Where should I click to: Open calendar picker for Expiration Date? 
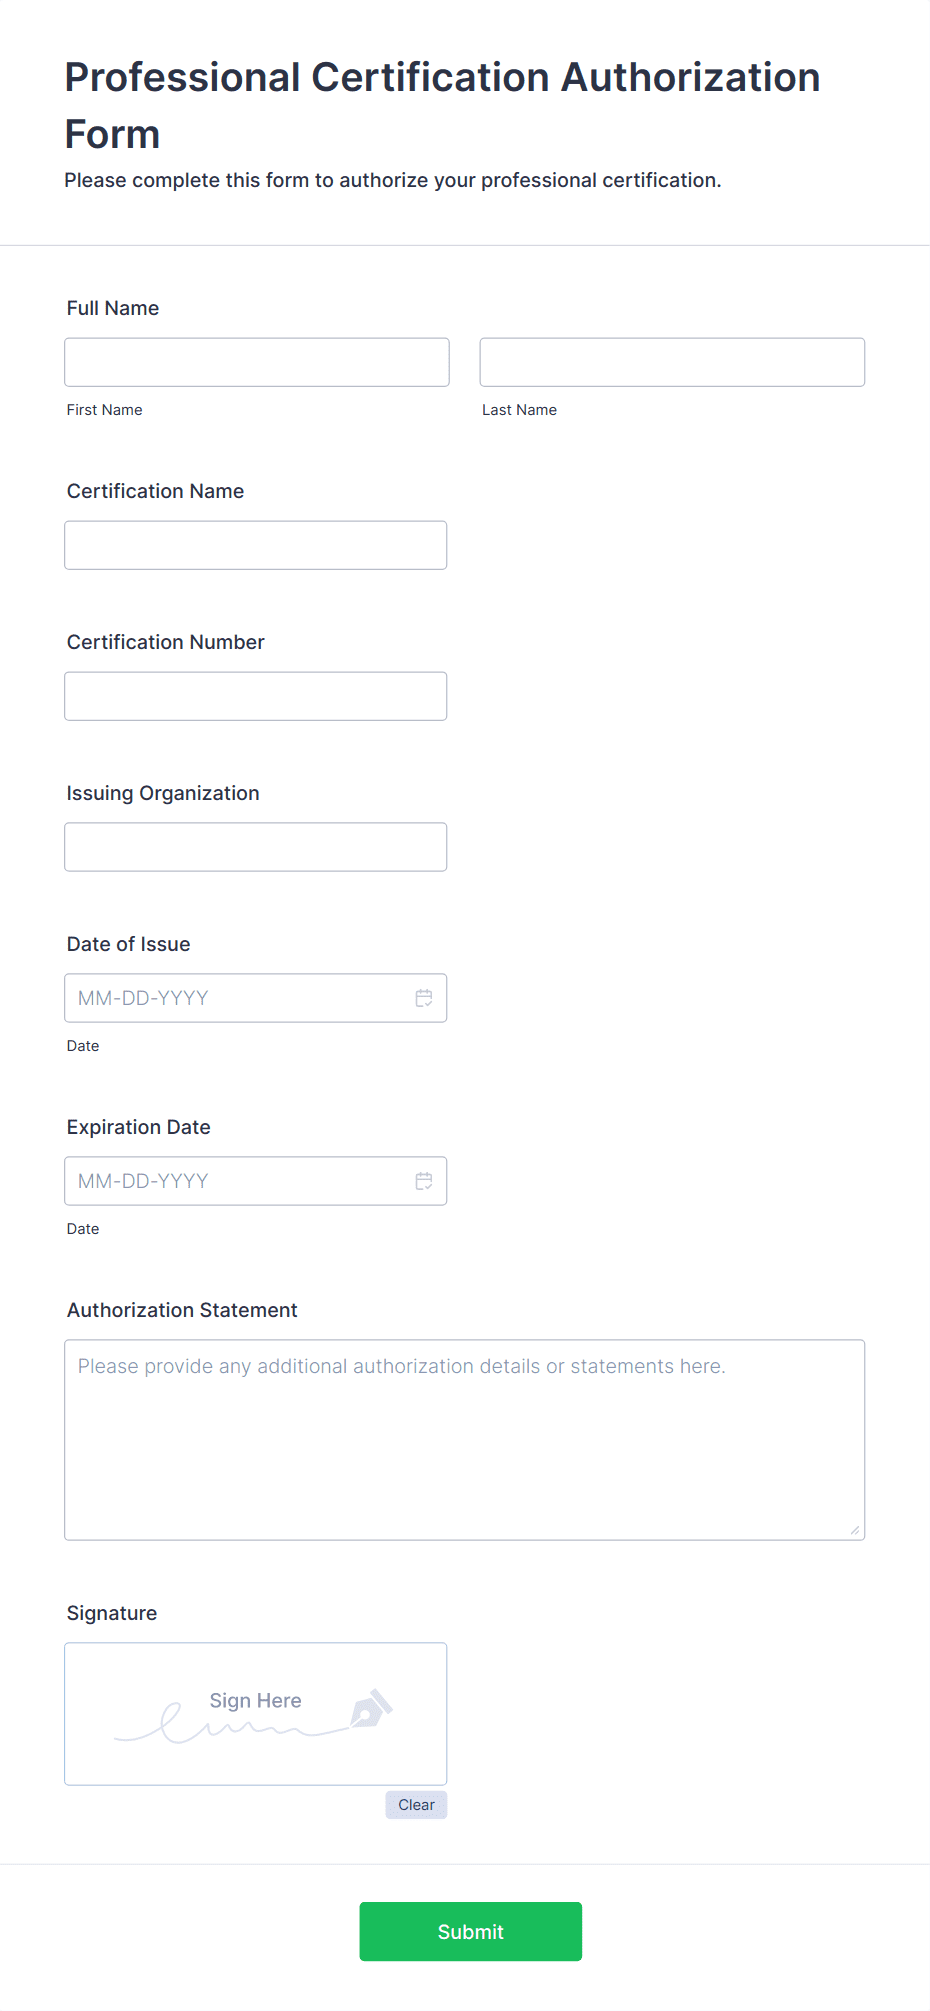(x=424, y=1181)
